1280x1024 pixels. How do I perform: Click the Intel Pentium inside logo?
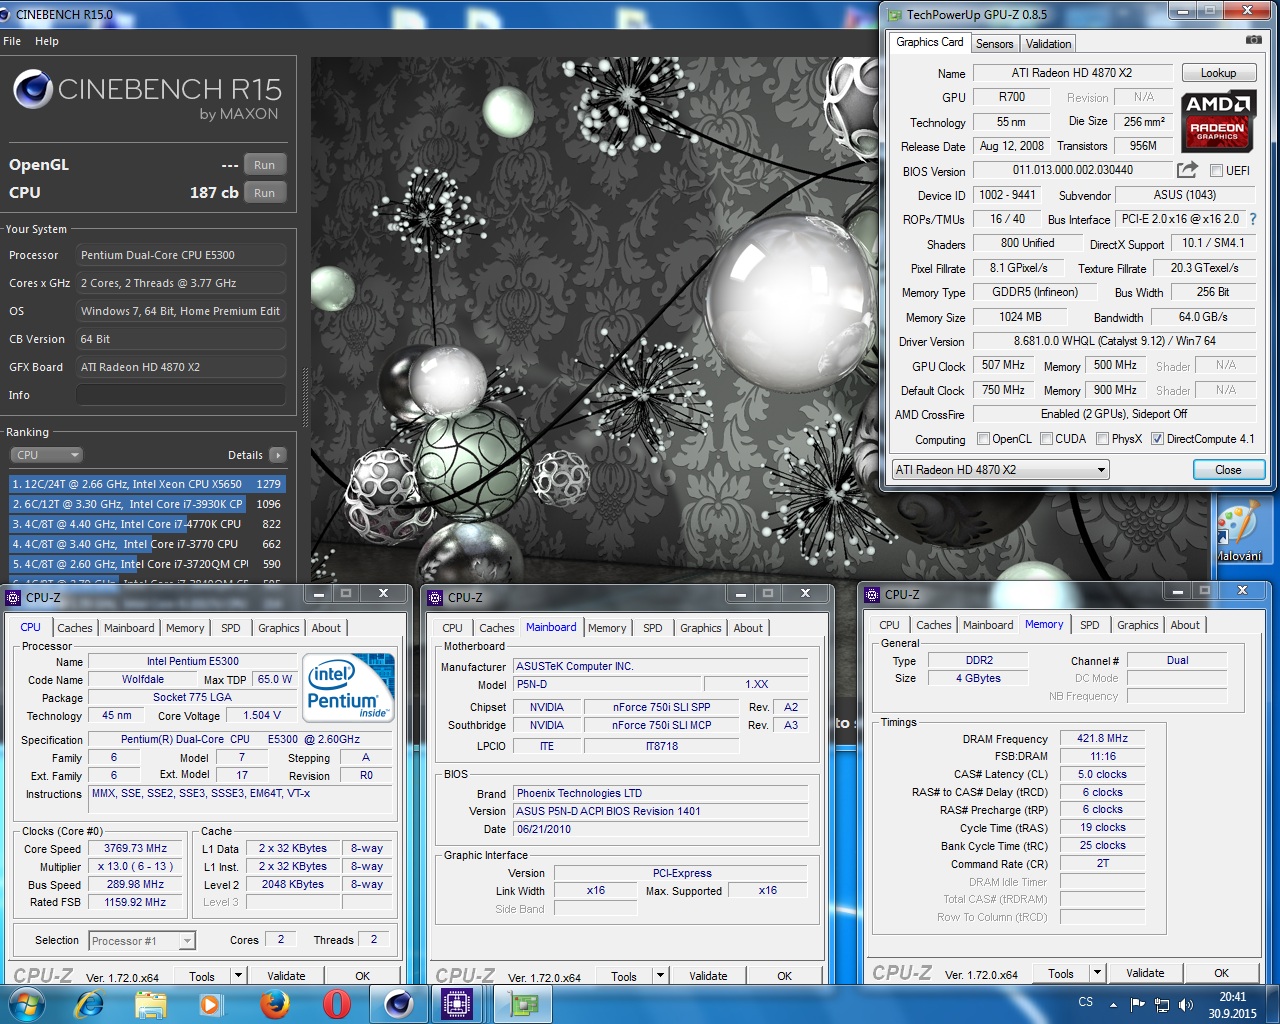[x=349, y=687]
